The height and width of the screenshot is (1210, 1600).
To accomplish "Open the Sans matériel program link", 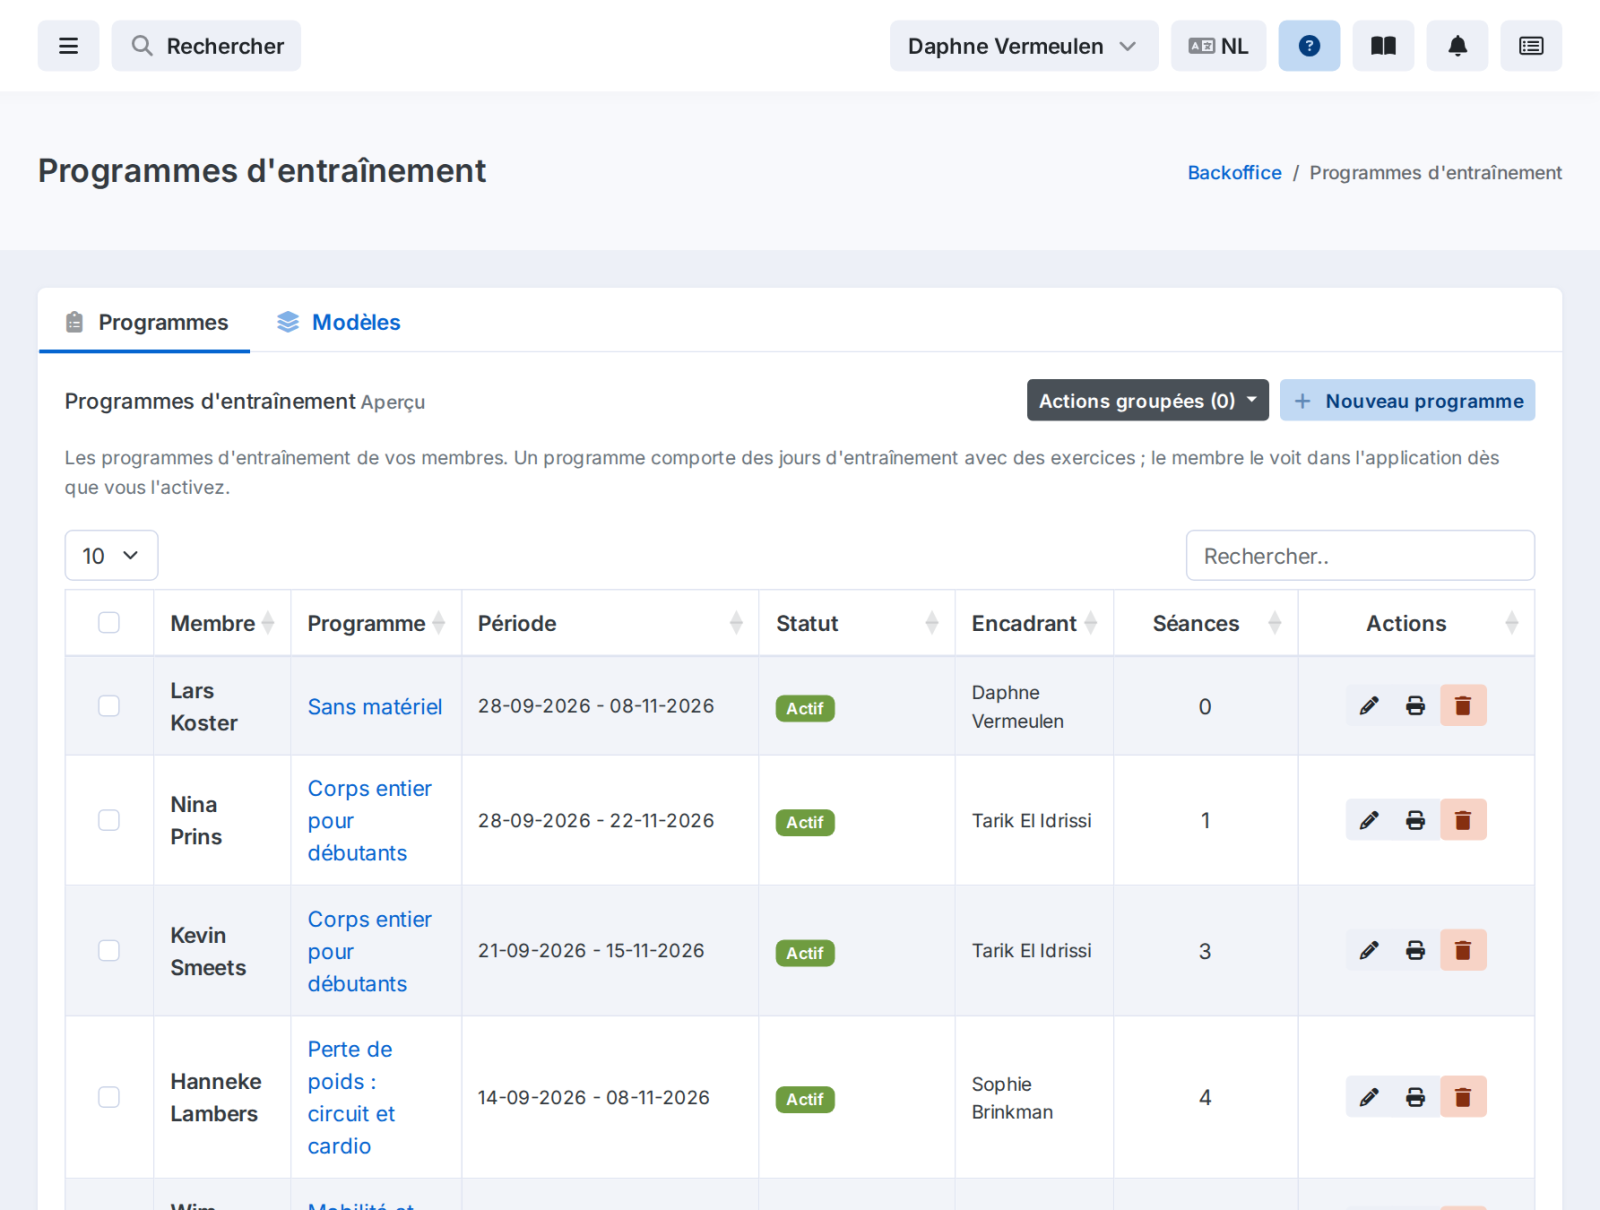I will coord(375,707).
